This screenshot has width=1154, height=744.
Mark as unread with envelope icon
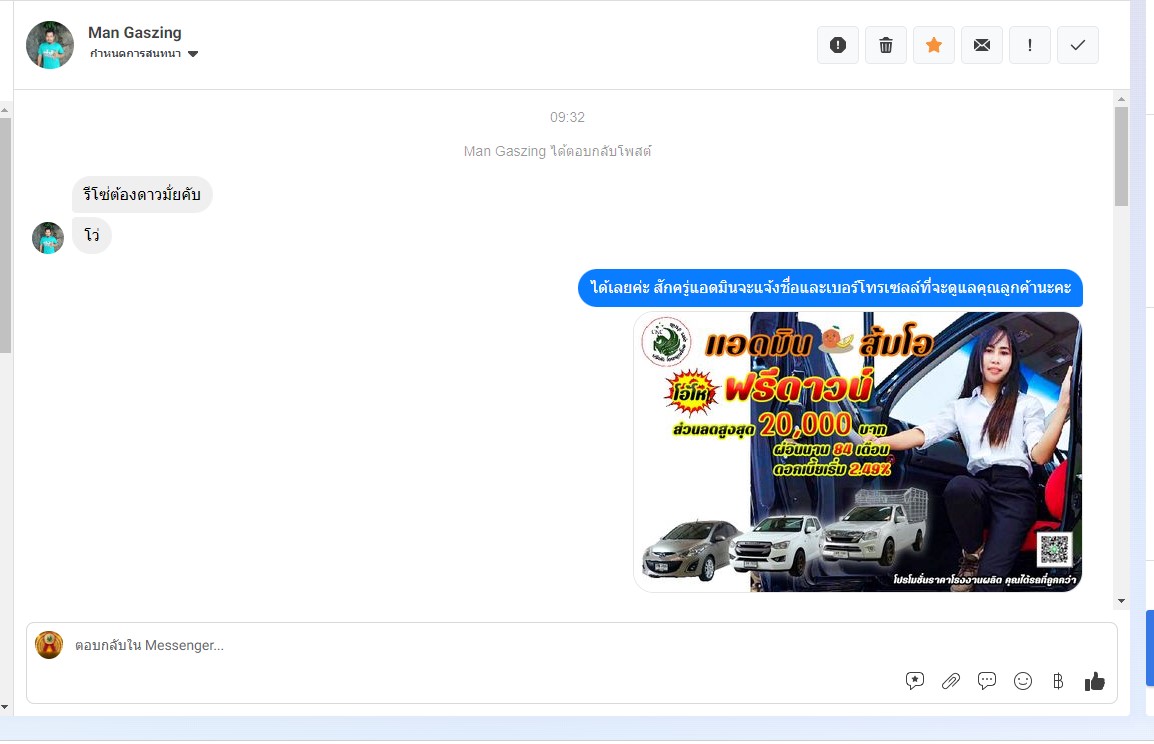coord(982,45)
